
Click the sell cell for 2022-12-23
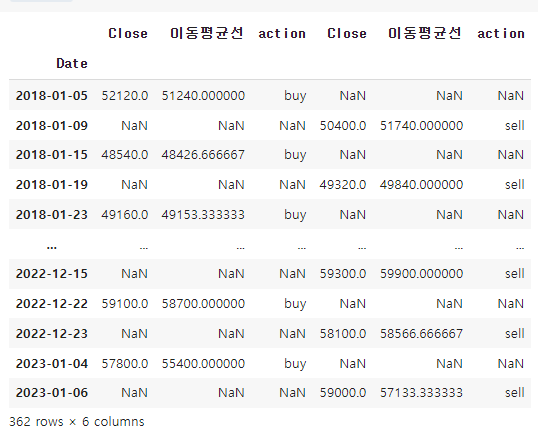[515, 334]
